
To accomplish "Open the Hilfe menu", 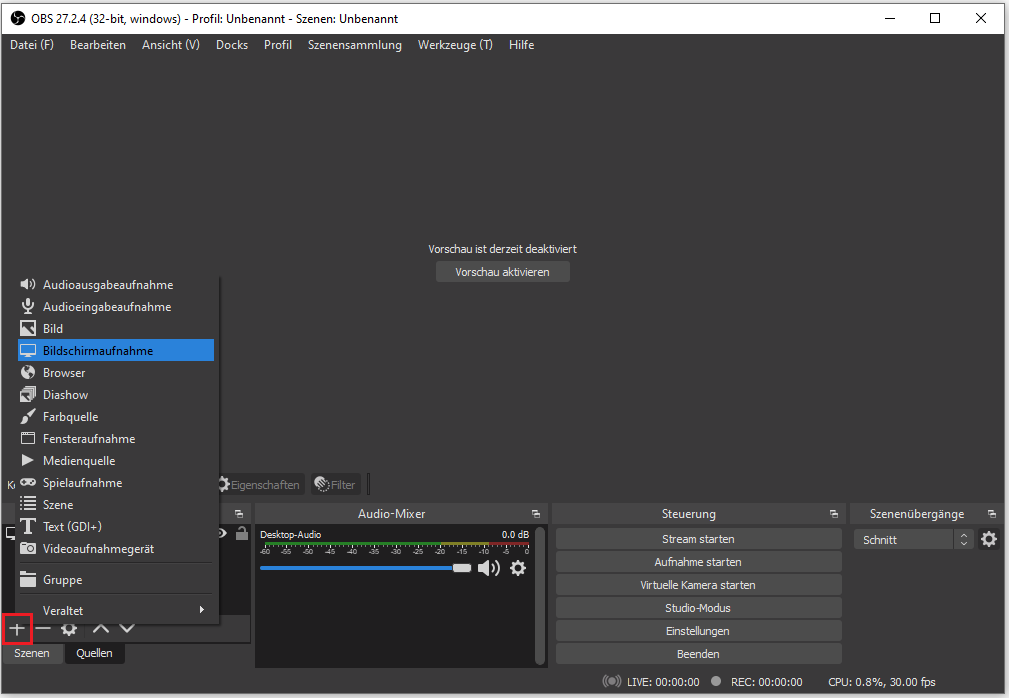I will tap(521, 45).
